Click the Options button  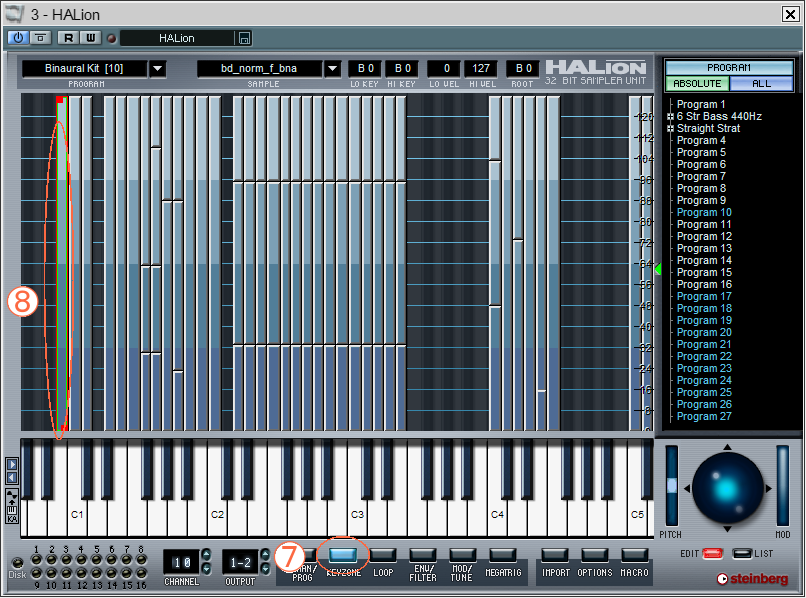595,554
